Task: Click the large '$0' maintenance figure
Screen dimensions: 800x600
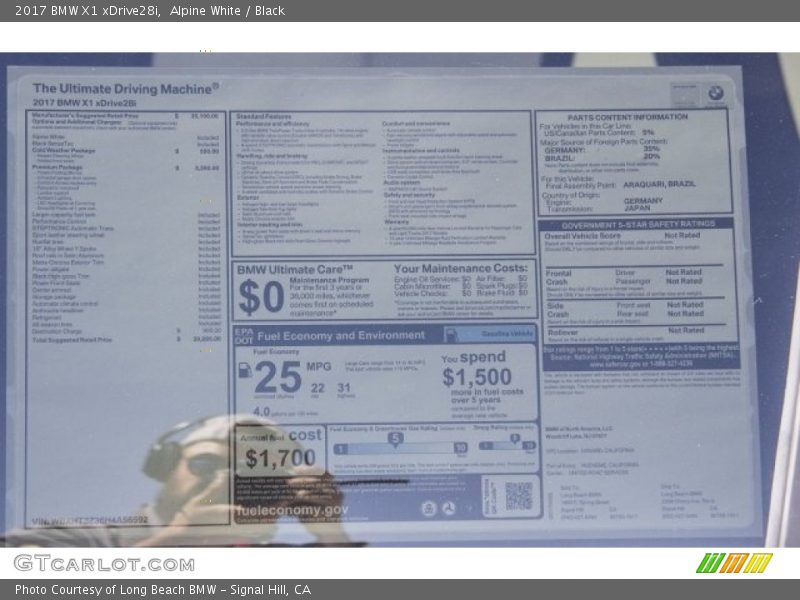Action: [261, 297]
